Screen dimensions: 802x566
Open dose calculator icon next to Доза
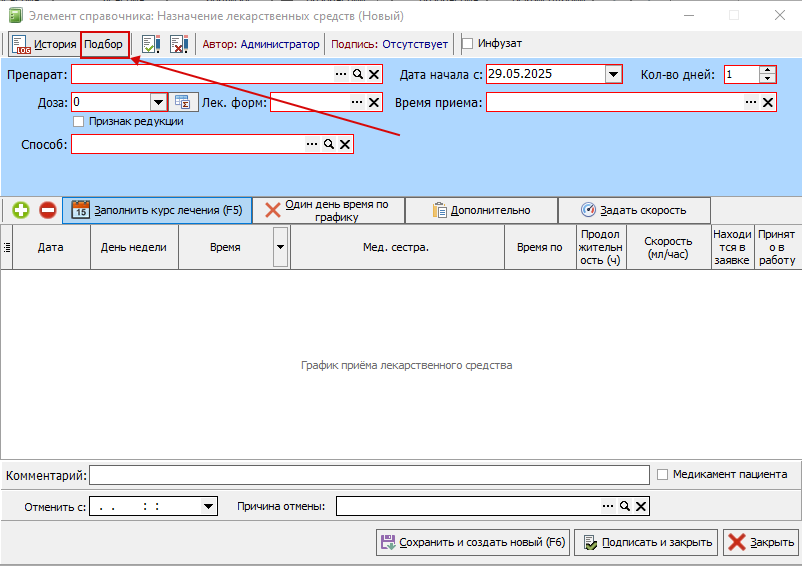coord(183,102)
